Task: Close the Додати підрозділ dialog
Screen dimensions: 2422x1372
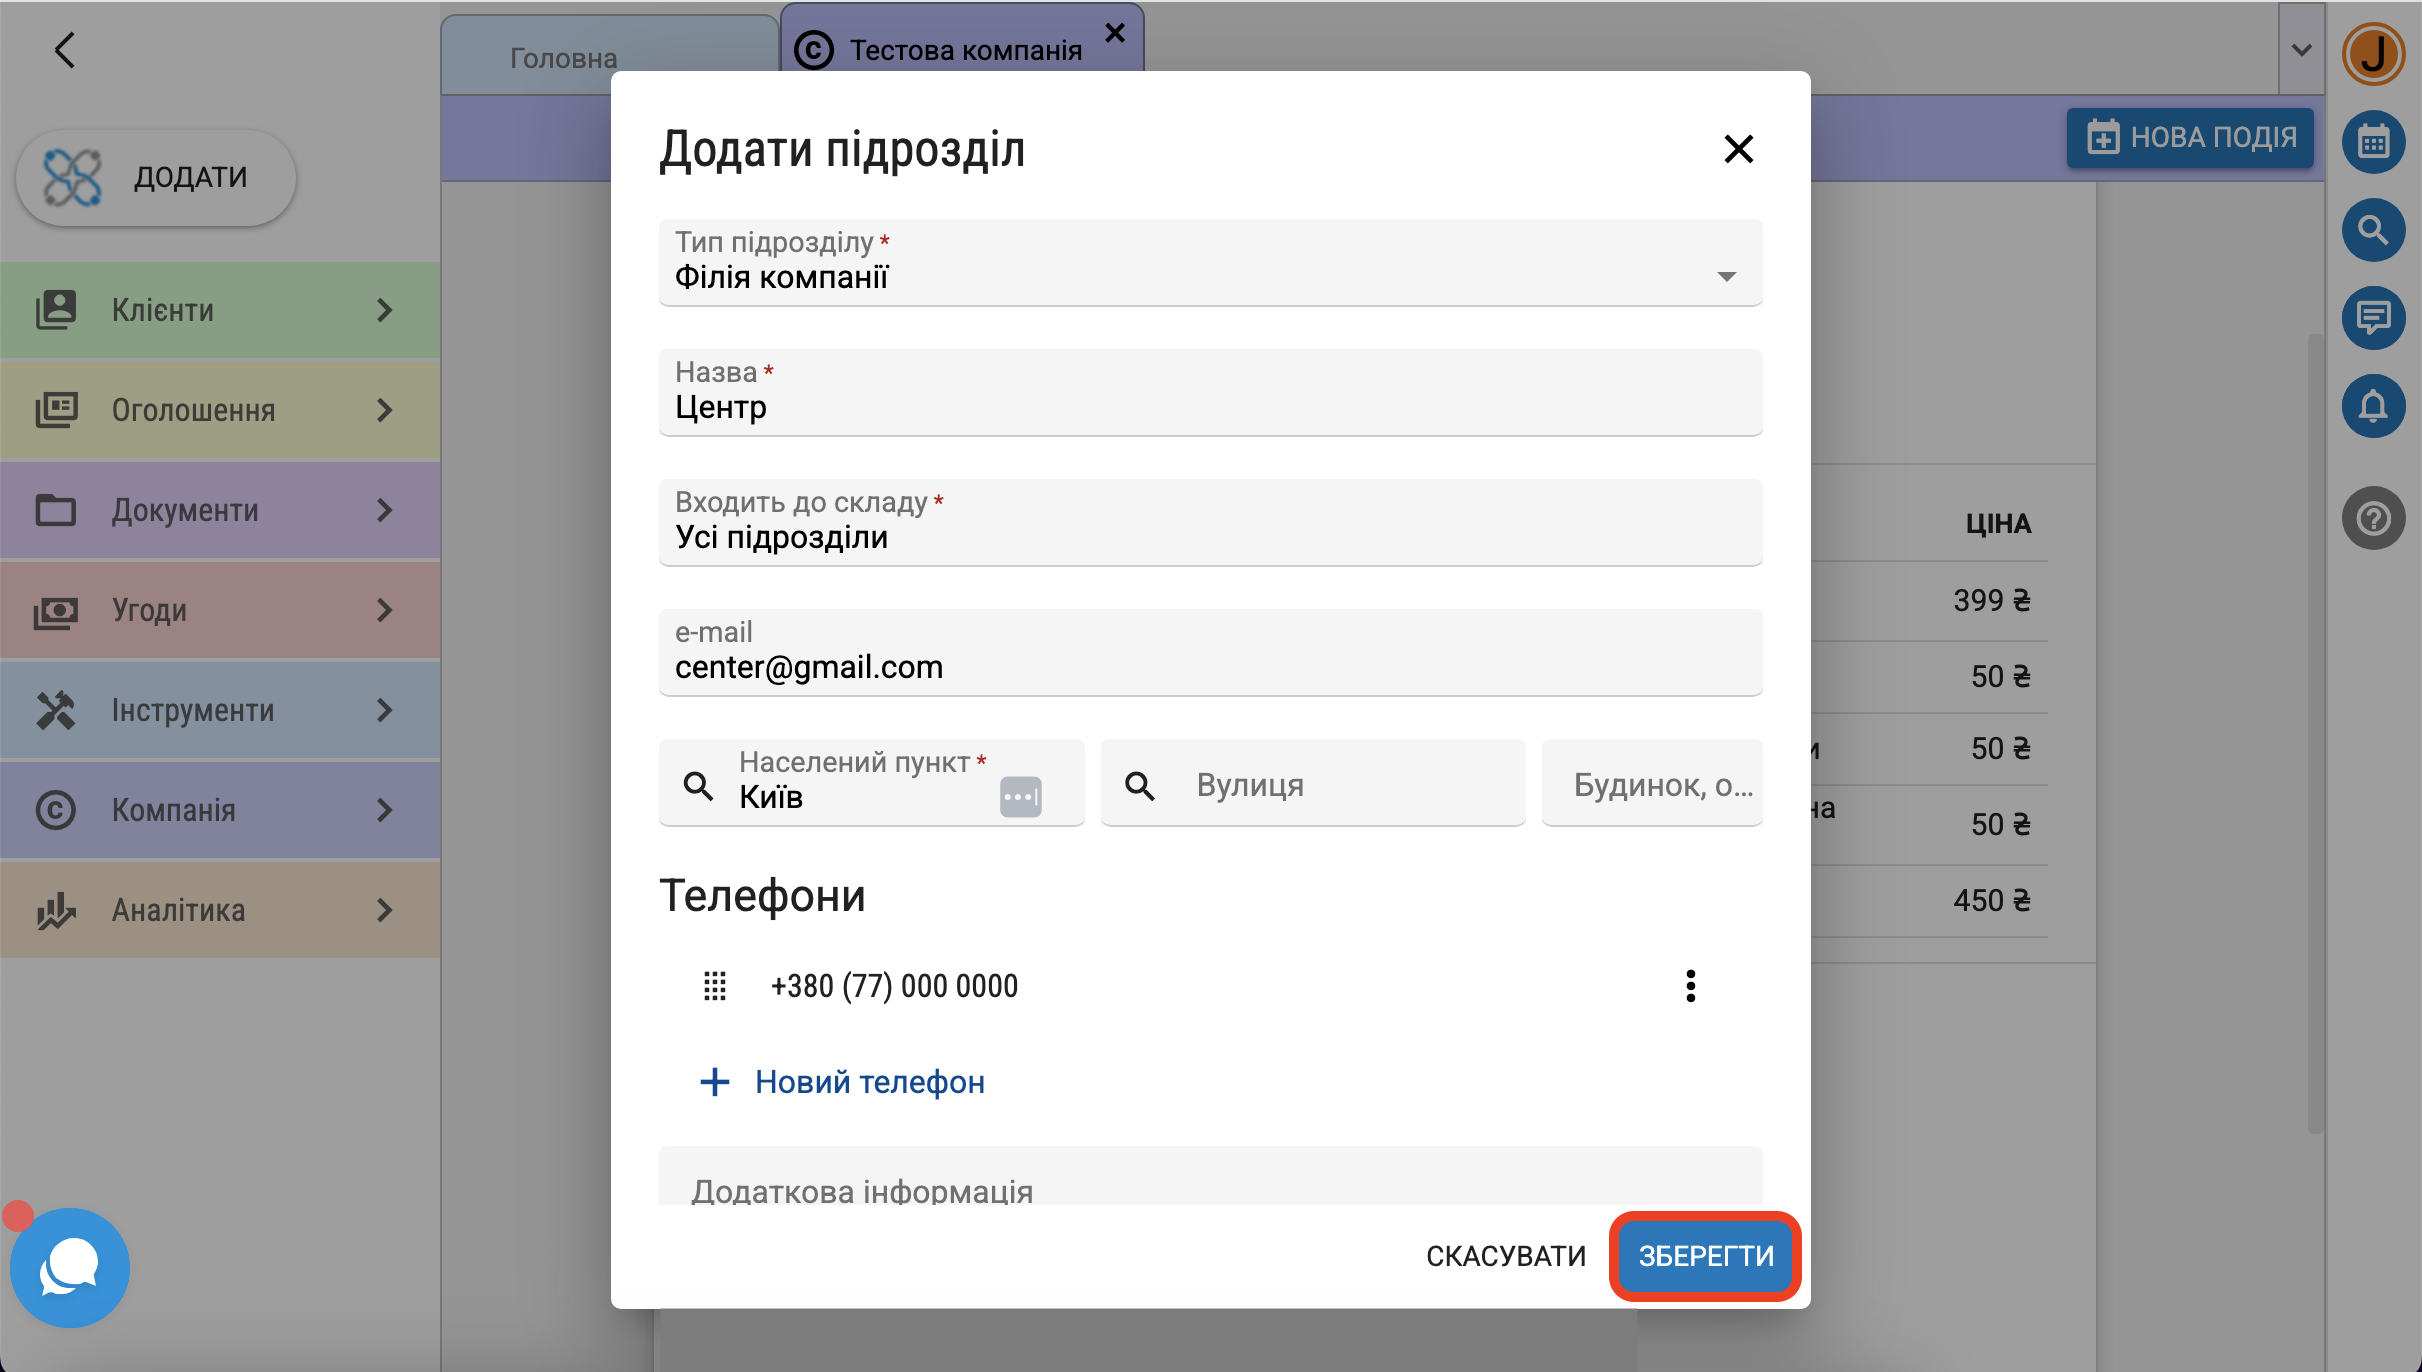Action: (1738, 149)
